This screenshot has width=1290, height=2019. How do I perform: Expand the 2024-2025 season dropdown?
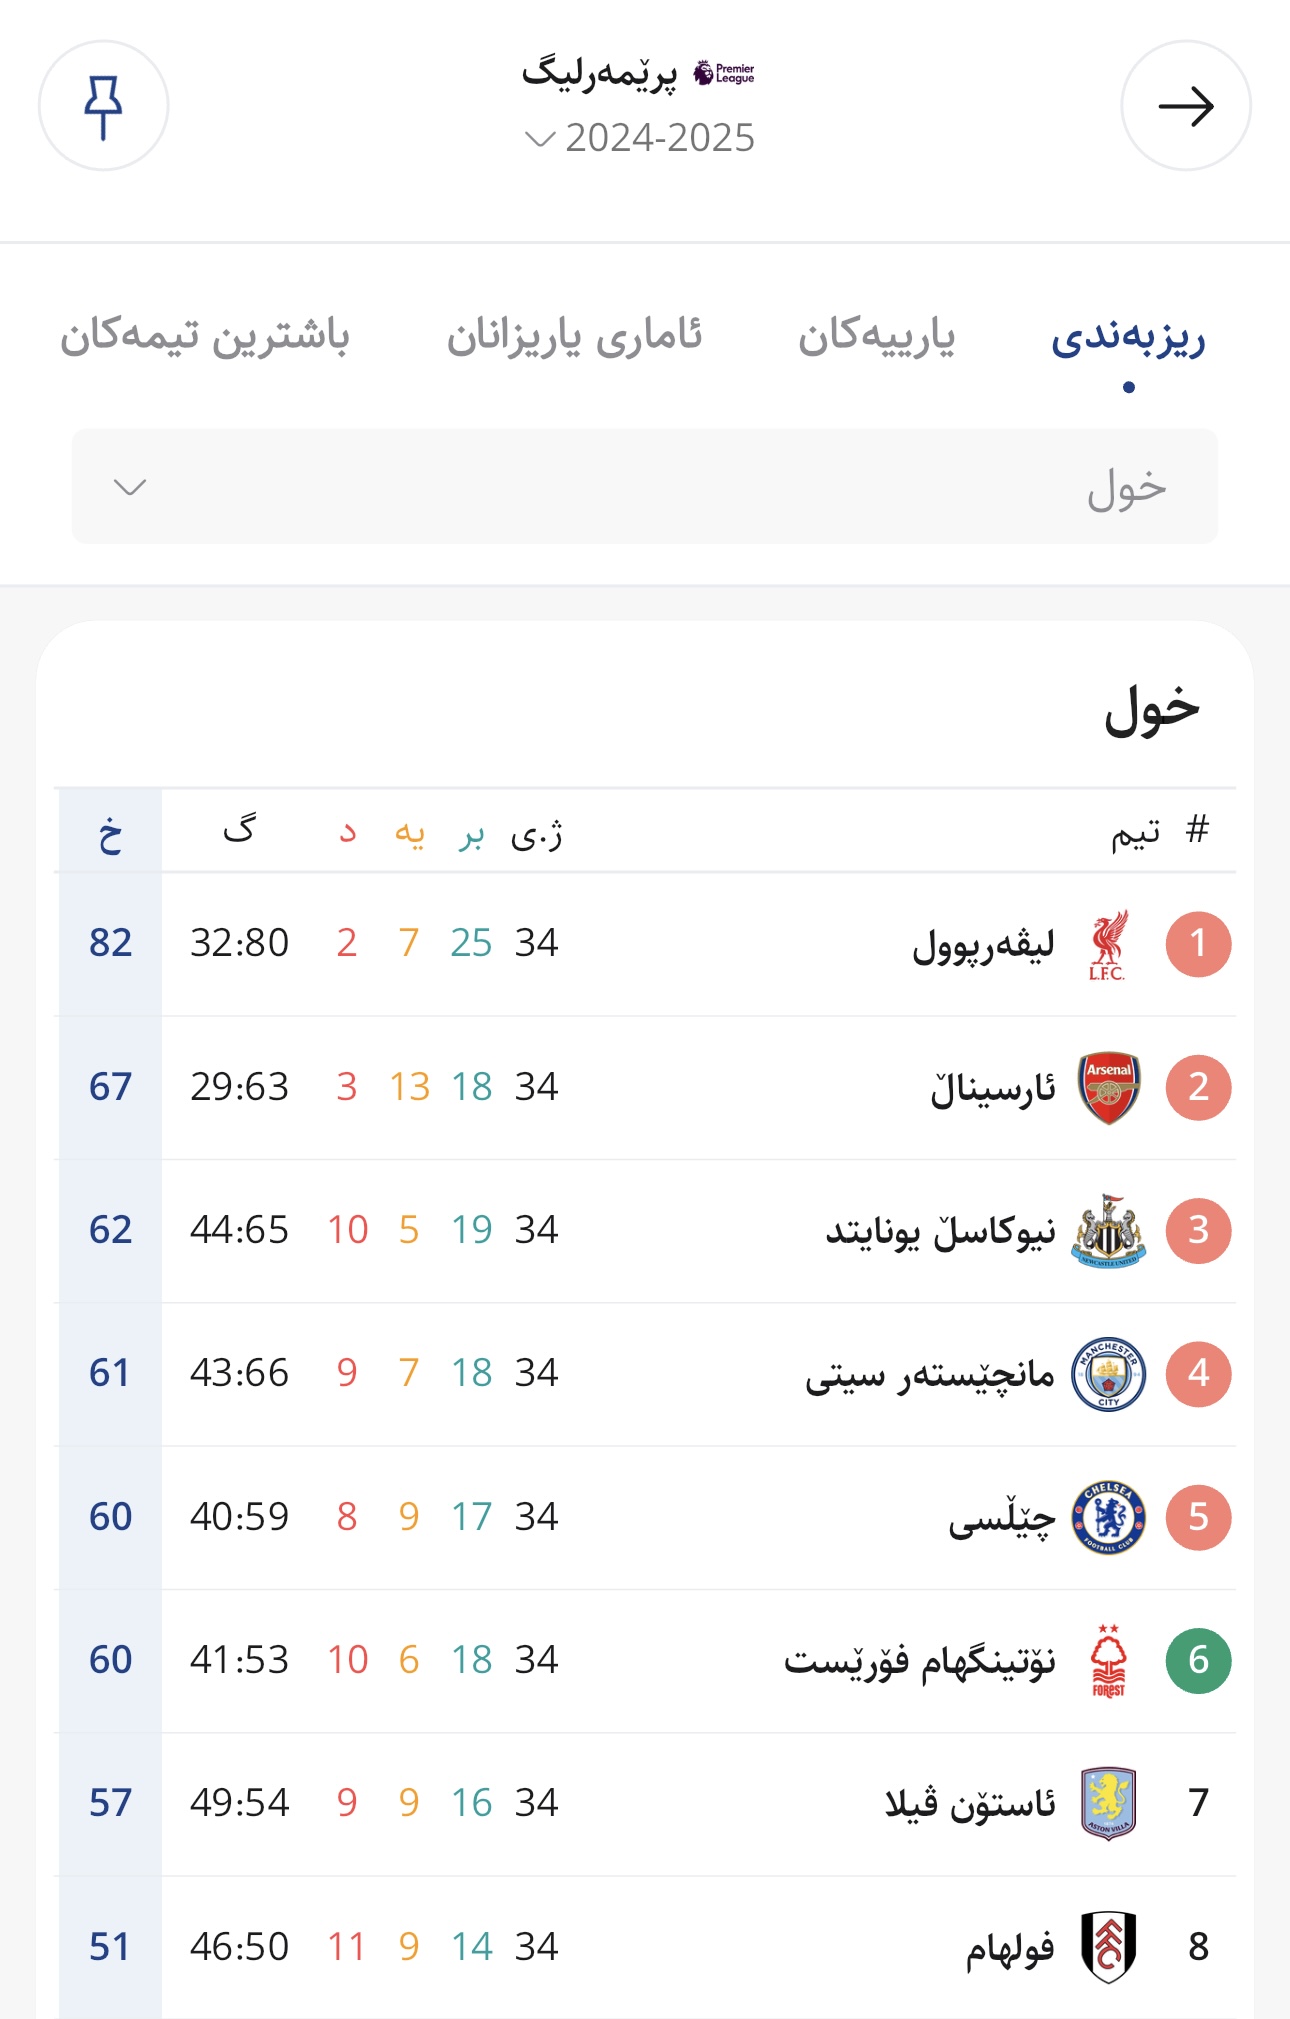(640, 138)
